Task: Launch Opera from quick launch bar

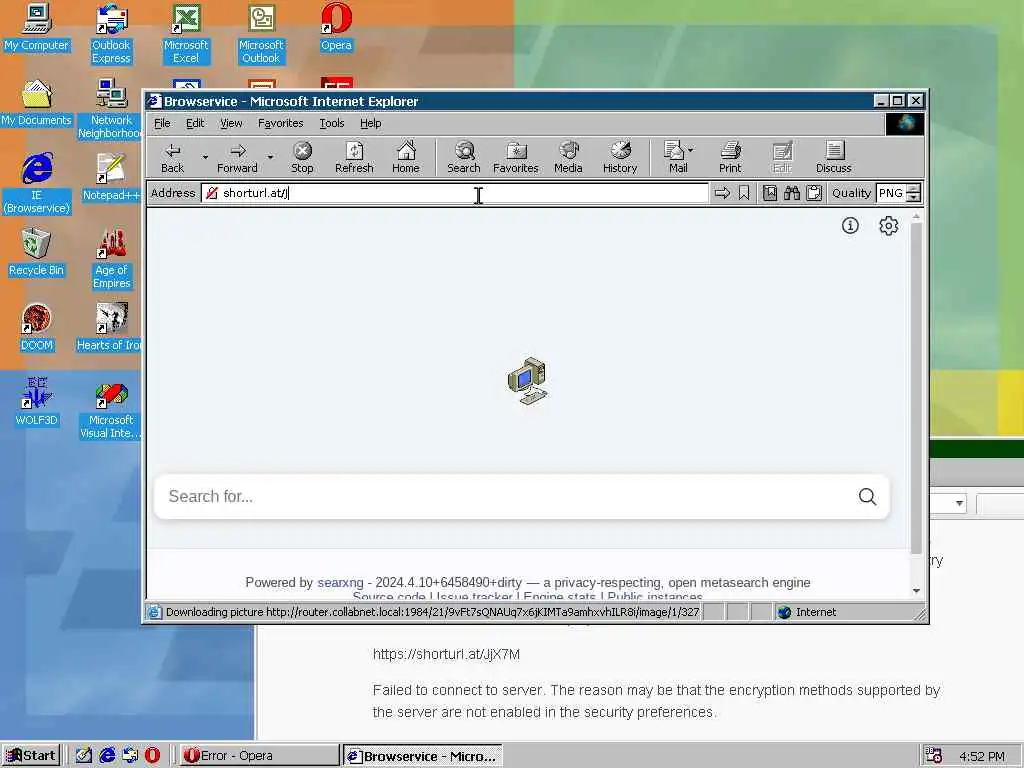Action: point(152,756)
